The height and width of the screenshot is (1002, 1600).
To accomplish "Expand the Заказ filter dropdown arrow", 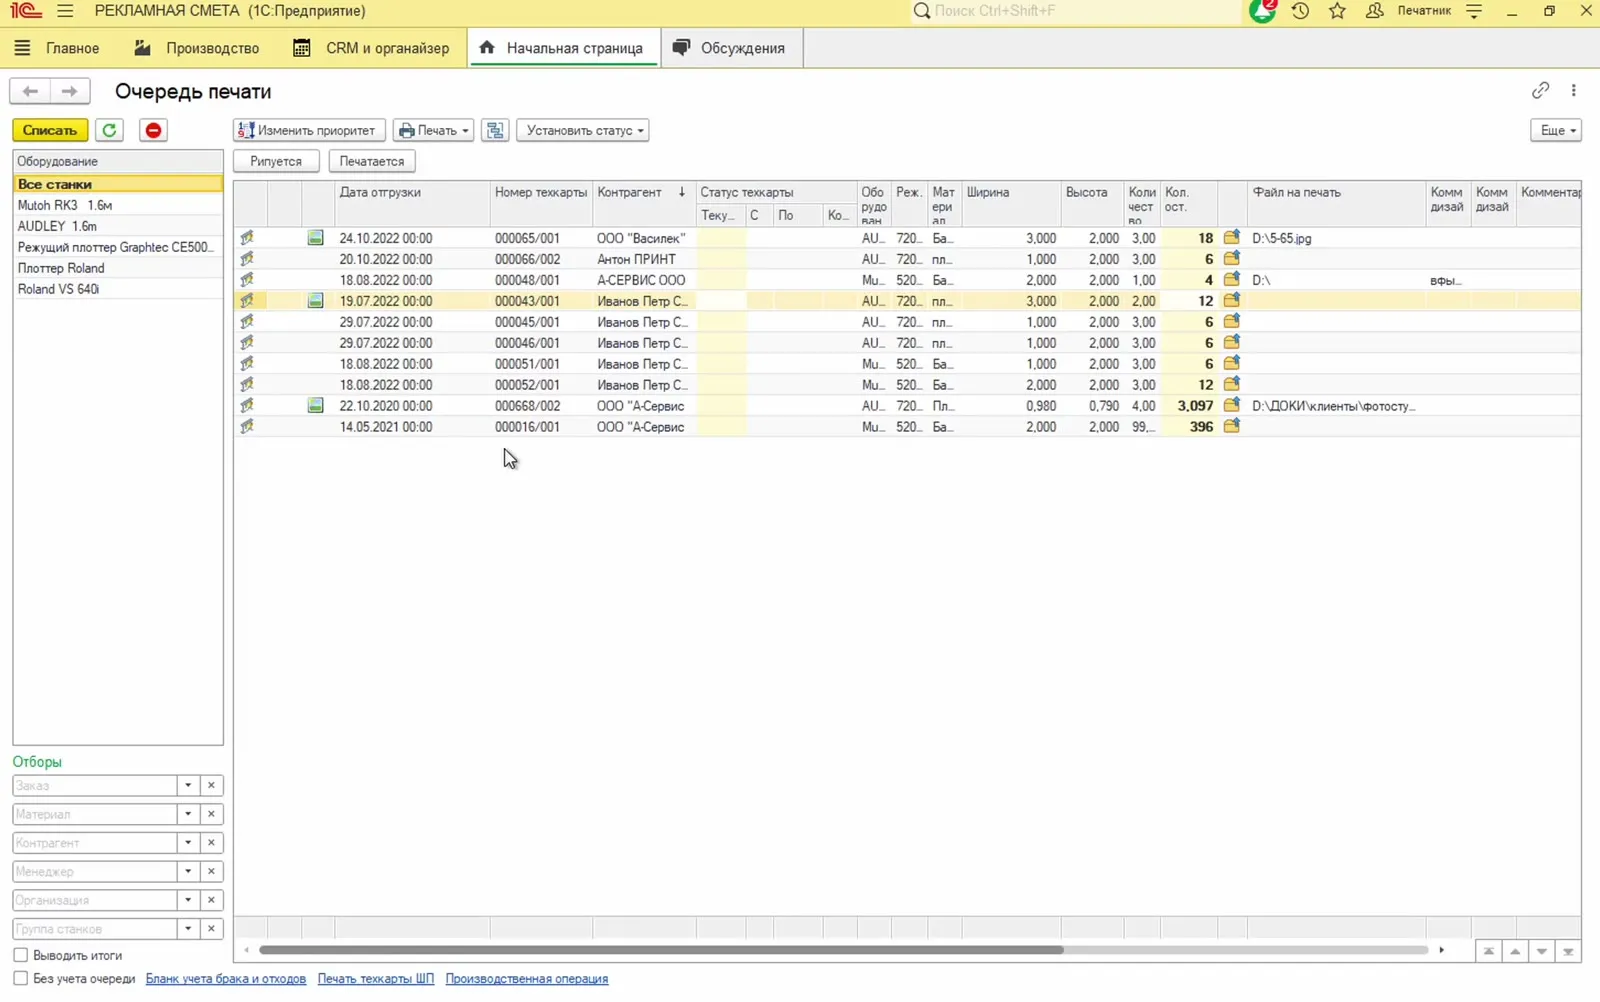I will pyautogui.click(x=188, y=785).
